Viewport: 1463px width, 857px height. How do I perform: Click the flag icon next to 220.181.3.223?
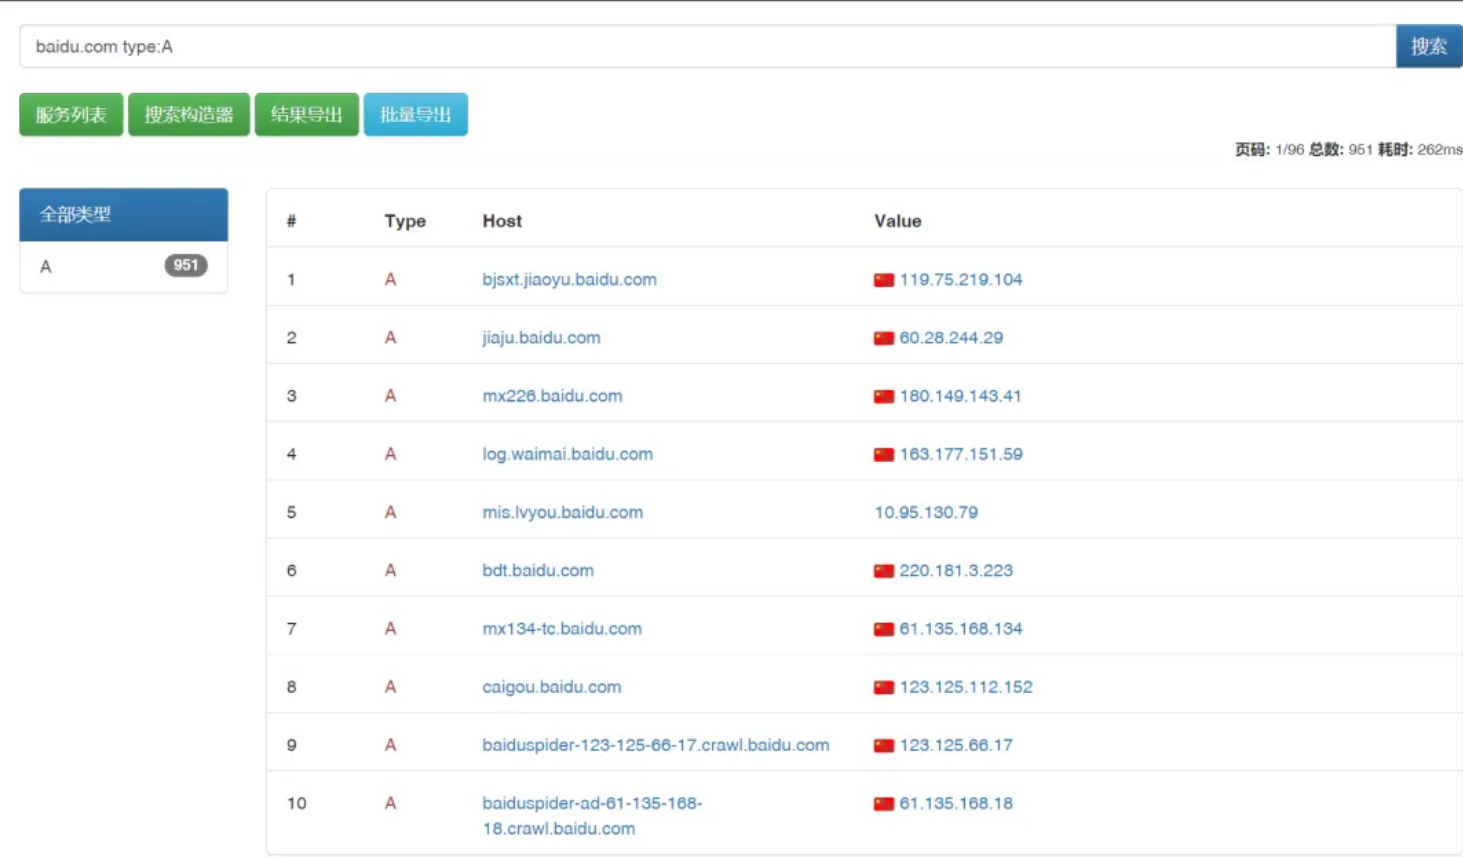pyautogui.click(x=883, y=571)
